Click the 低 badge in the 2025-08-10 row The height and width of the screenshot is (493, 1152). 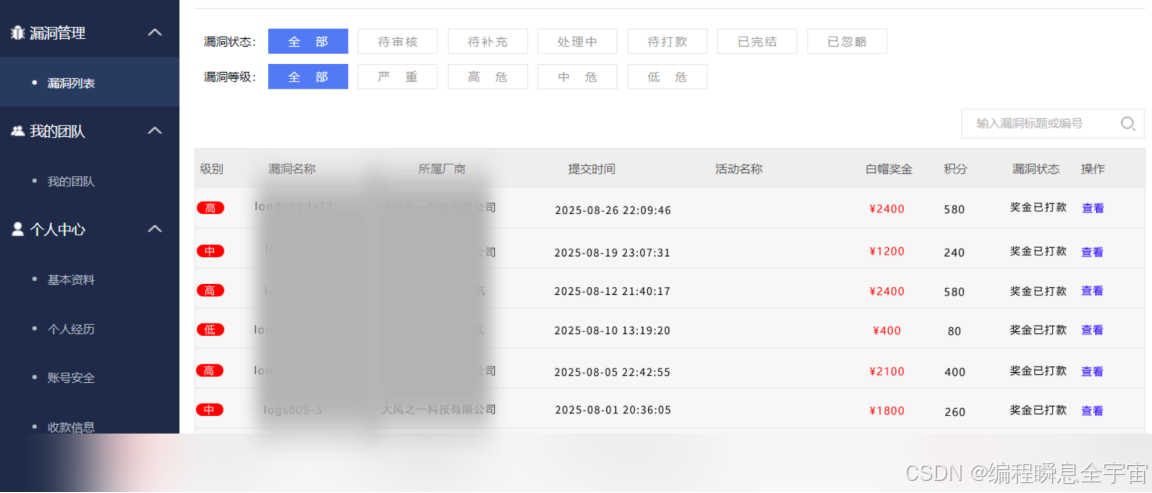click(210, 330)
